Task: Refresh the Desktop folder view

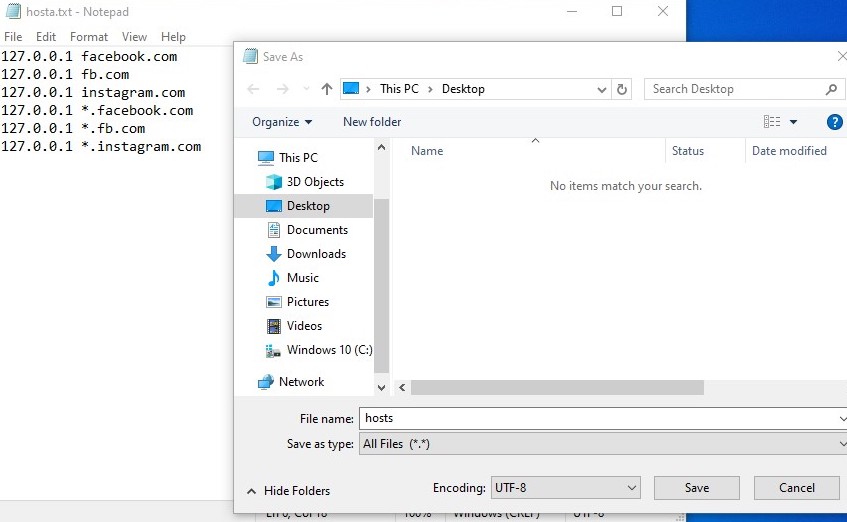Action: (622, 89)
